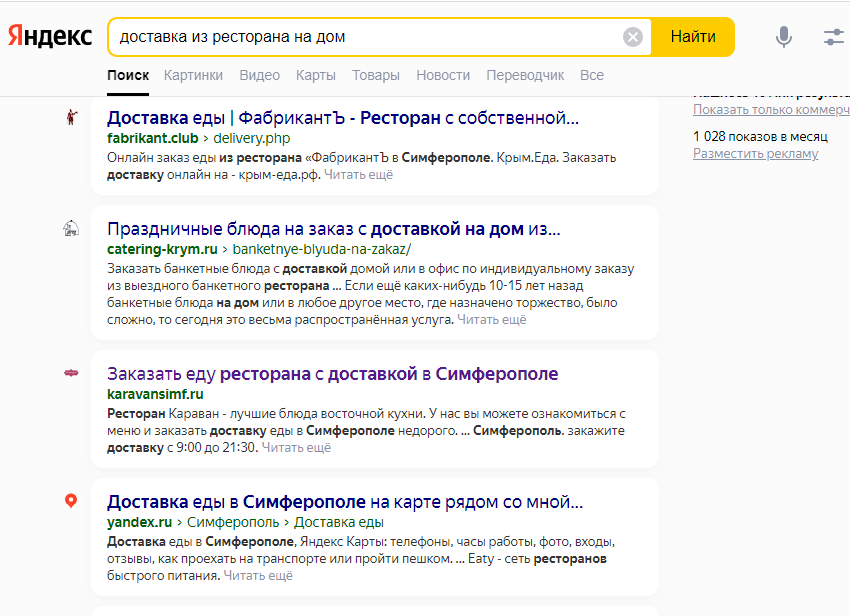Click the fabrikant.club site favicon

coord(71,118)
